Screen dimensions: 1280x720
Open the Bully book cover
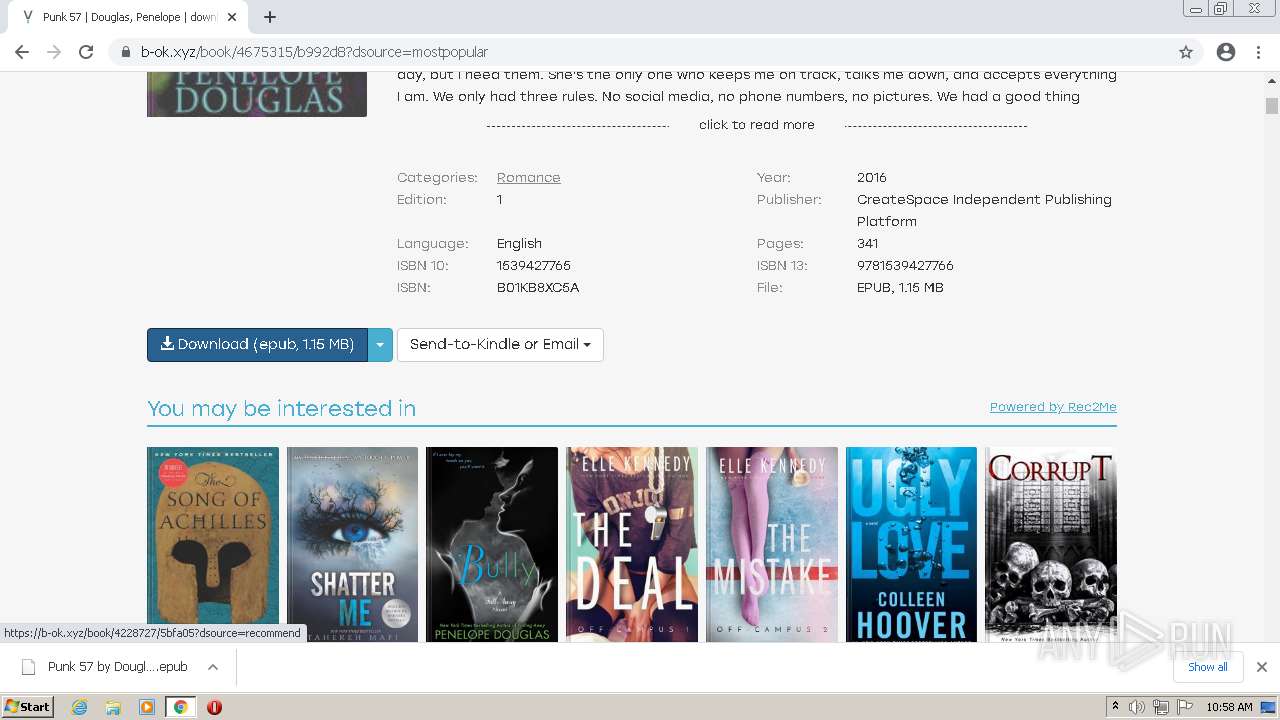pyautogui.click(x=492, y=544)
